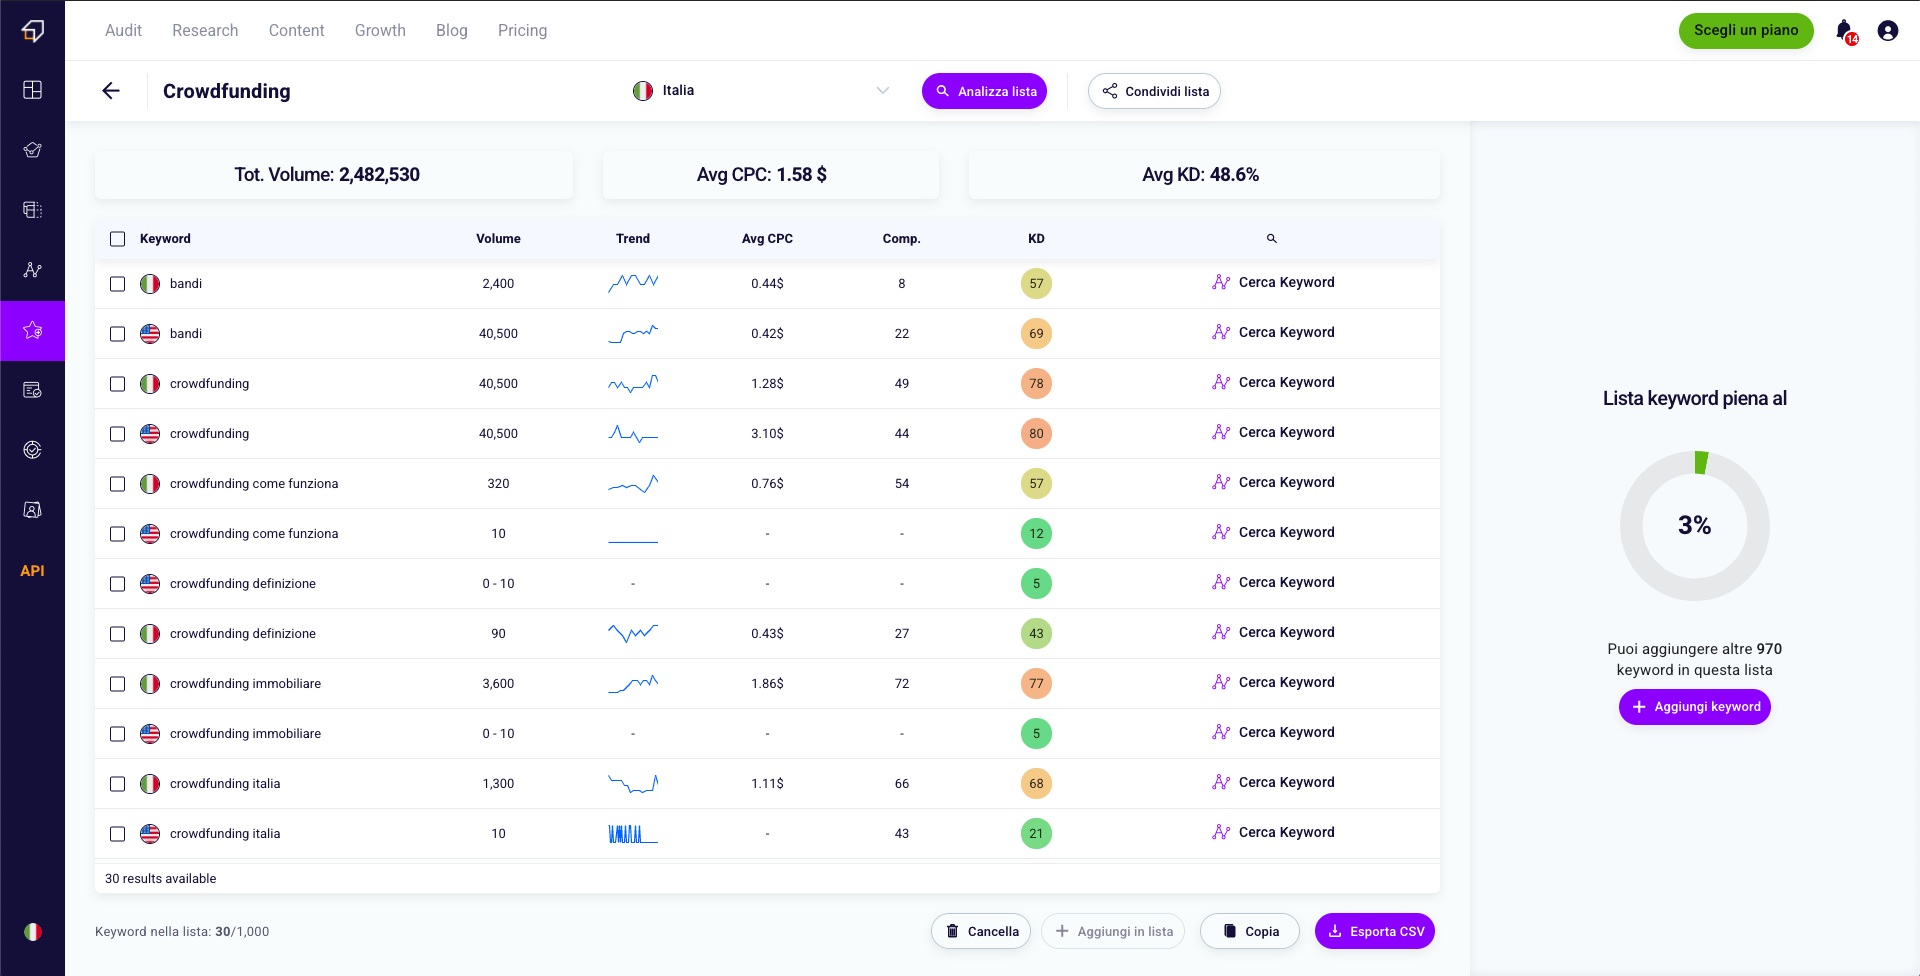This screenshot has width=1920, height=976.
Task: Check crowdfunding come funziona row with KD 12
Action: pos(118,534)
